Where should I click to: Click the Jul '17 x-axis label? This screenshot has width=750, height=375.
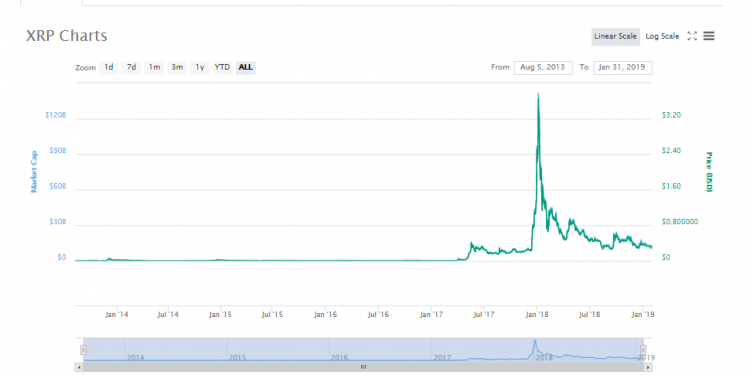pos(484,314)
